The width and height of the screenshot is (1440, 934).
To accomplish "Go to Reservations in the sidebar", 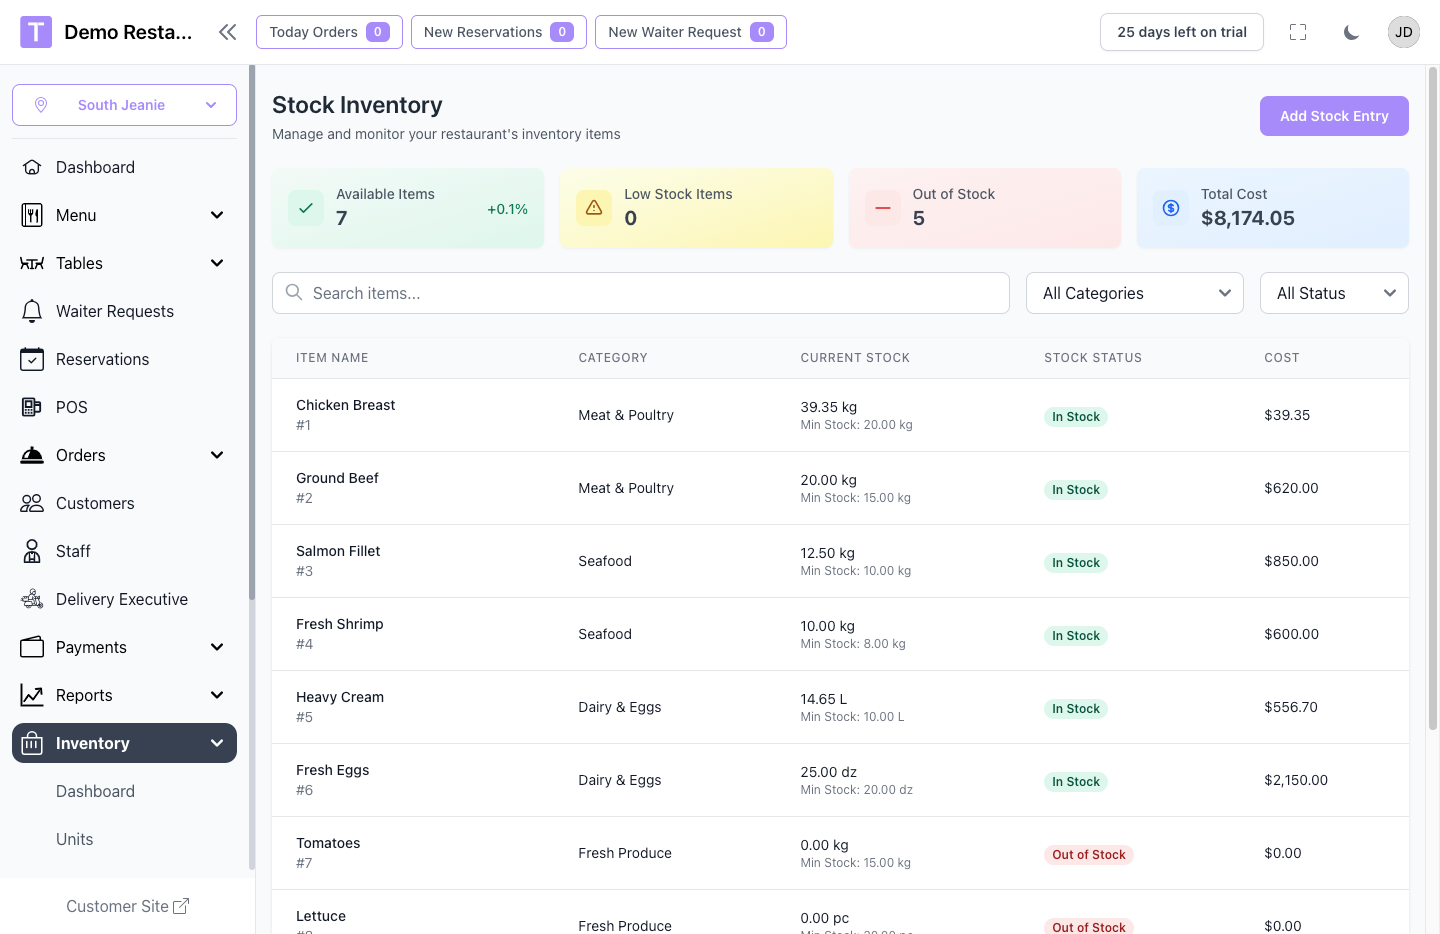I will pyautogui.click(x=124, y=359).
